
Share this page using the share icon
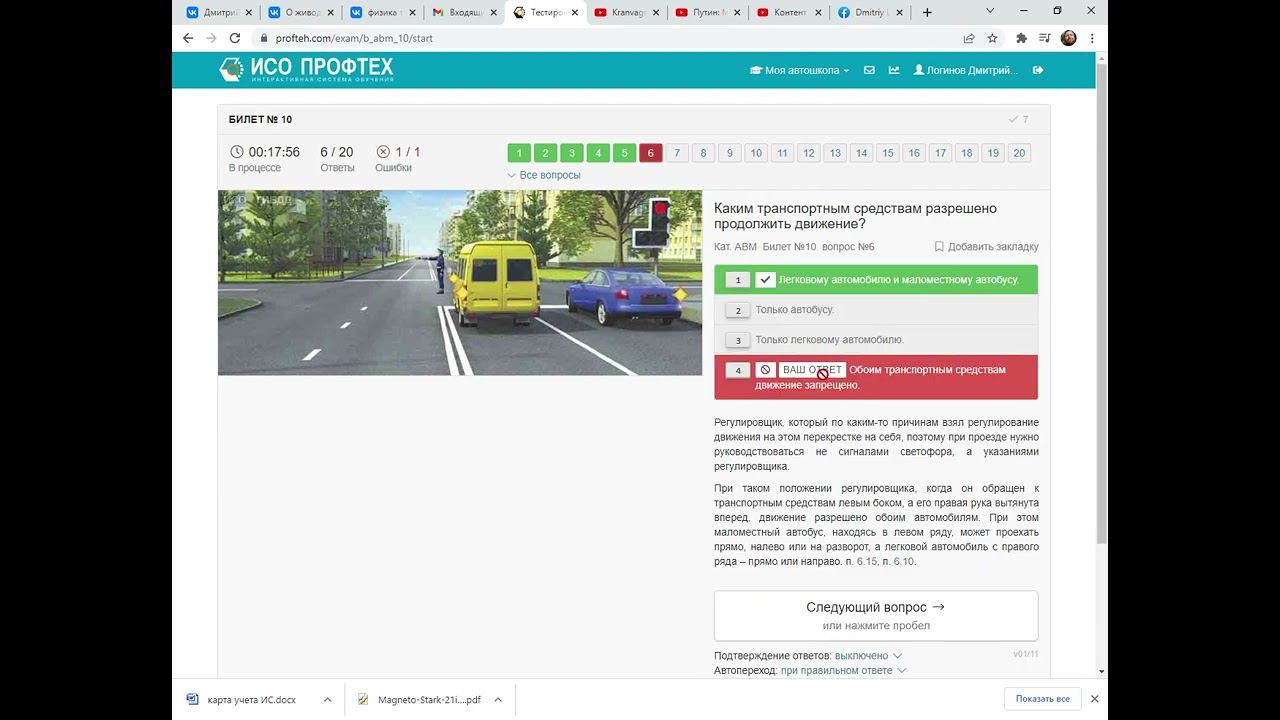click(969, 38)
